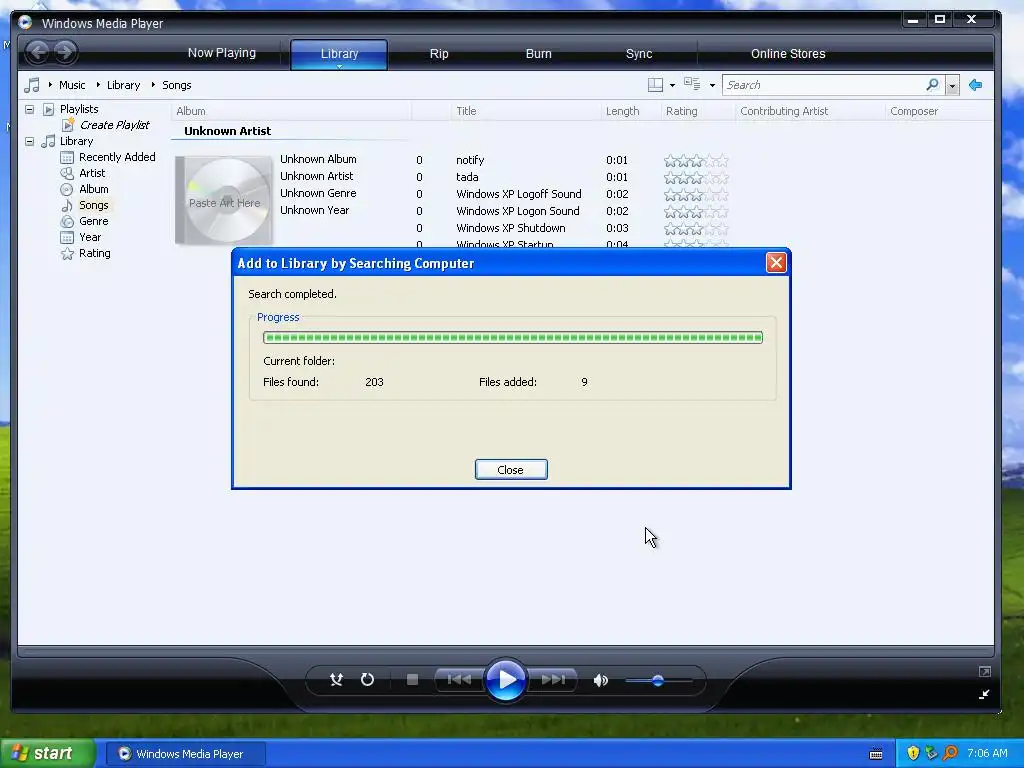The height and width of the screenshot is (768, 1024).
Task: Open the view options icon
Action: click(692, 84)
